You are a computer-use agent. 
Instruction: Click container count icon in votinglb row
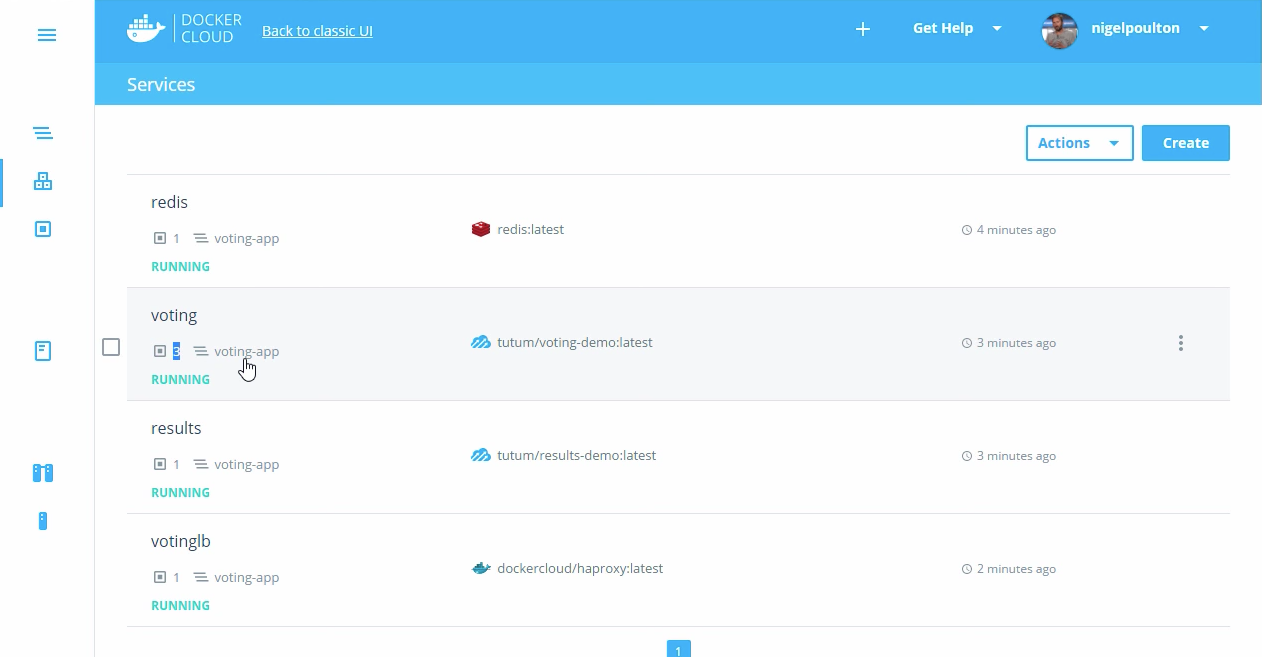click(159, 577)
